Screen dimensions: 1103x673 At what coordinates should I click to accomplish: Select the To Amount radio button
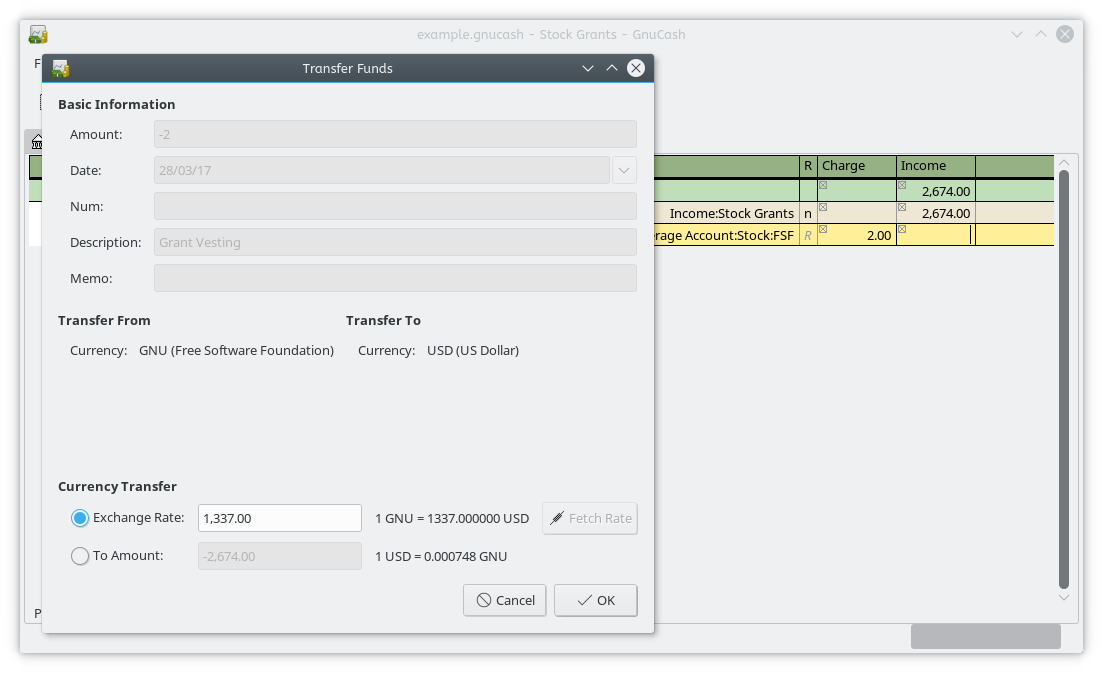pyautogui.click(x=80, y=556)
